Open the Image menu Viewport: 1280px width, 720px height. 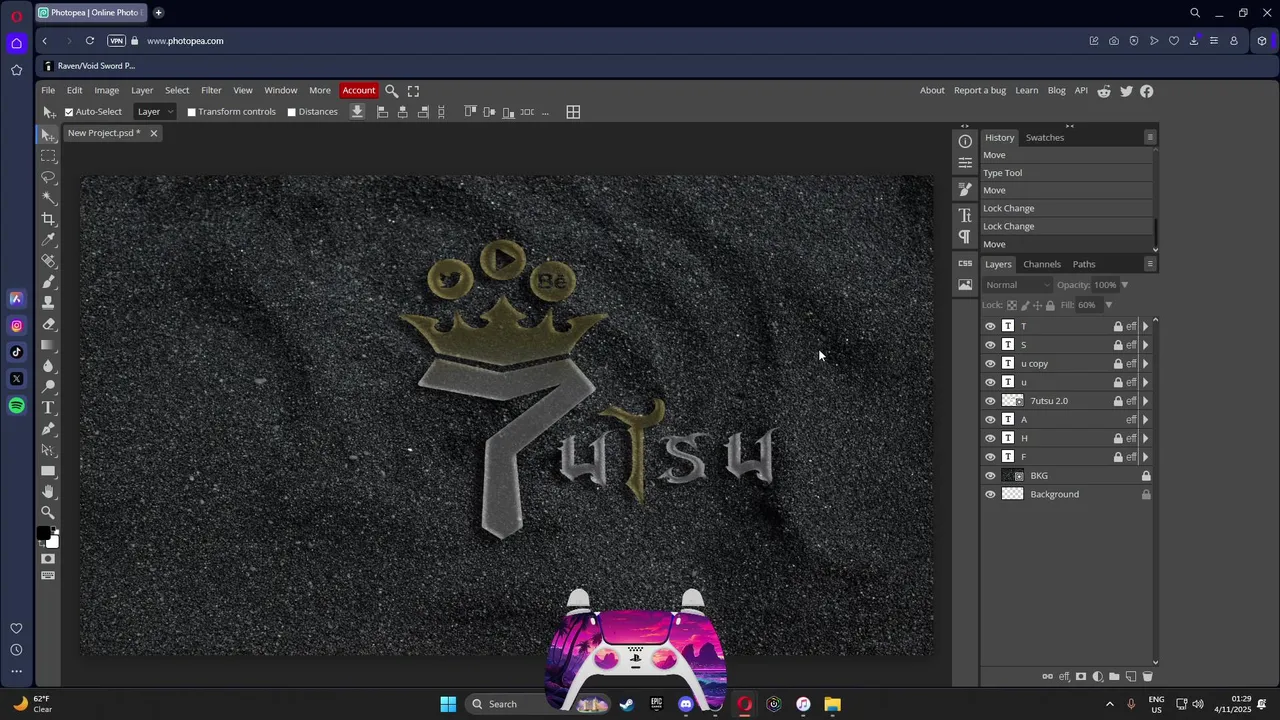[107, 91]
